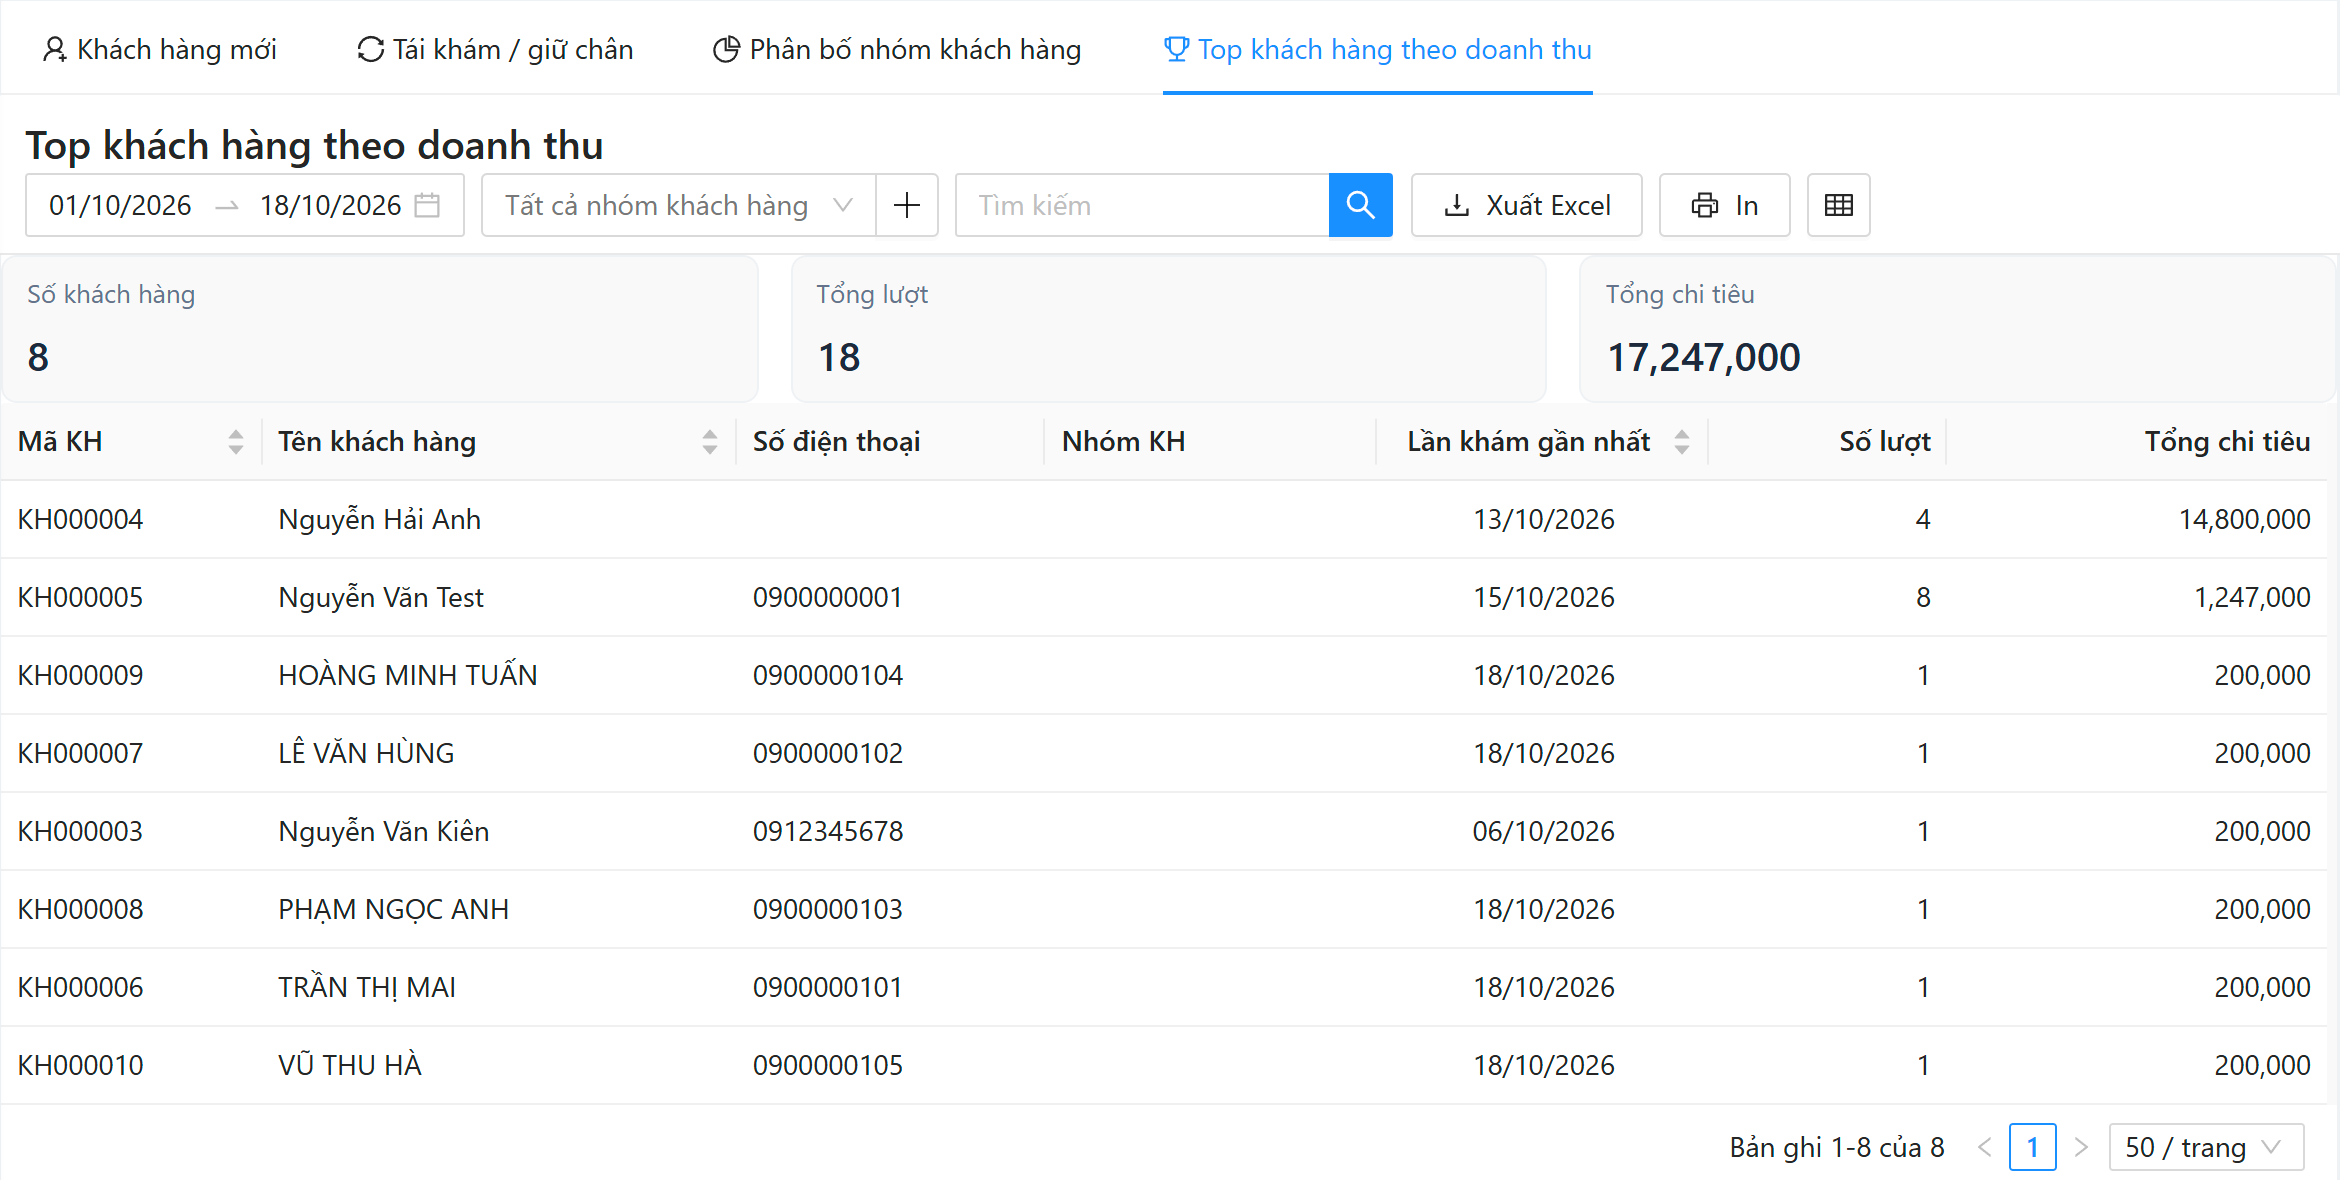This screenshot has width=2340, height=1180.
Task: Click name HOÀNG MINH TUẤN
Action: click(408, 675)
